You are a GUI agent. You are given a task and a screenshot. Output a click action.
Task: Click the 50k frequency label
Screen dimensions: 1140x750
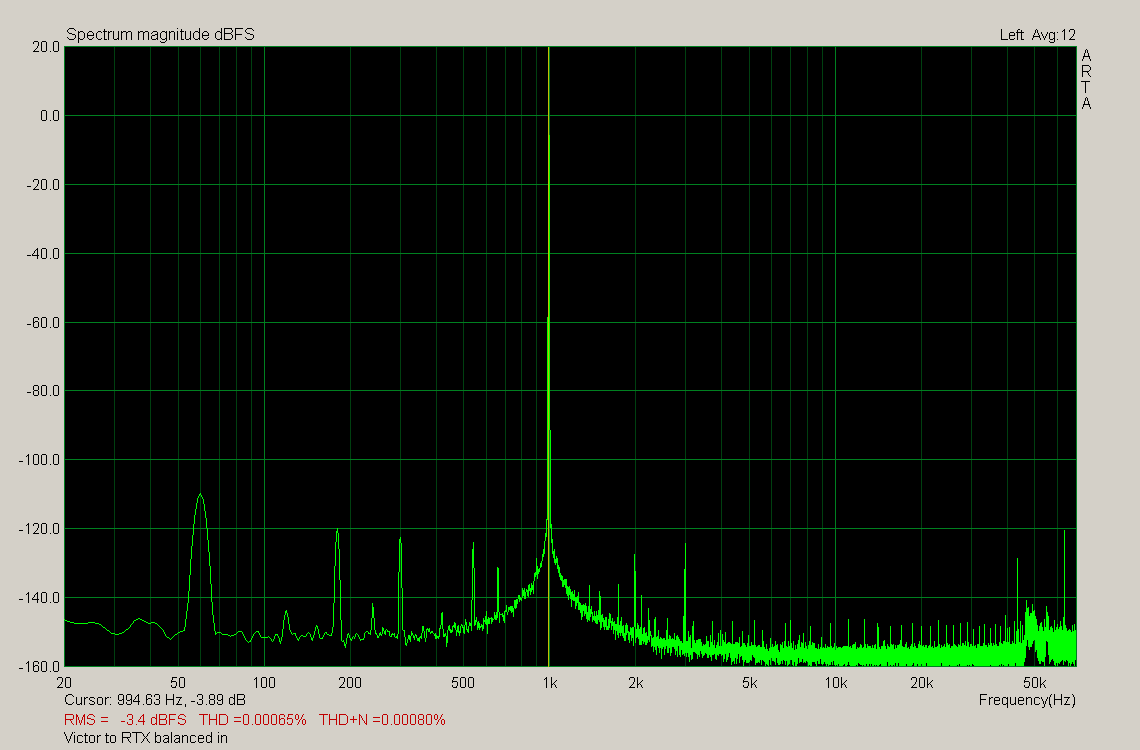point(1035,682)
